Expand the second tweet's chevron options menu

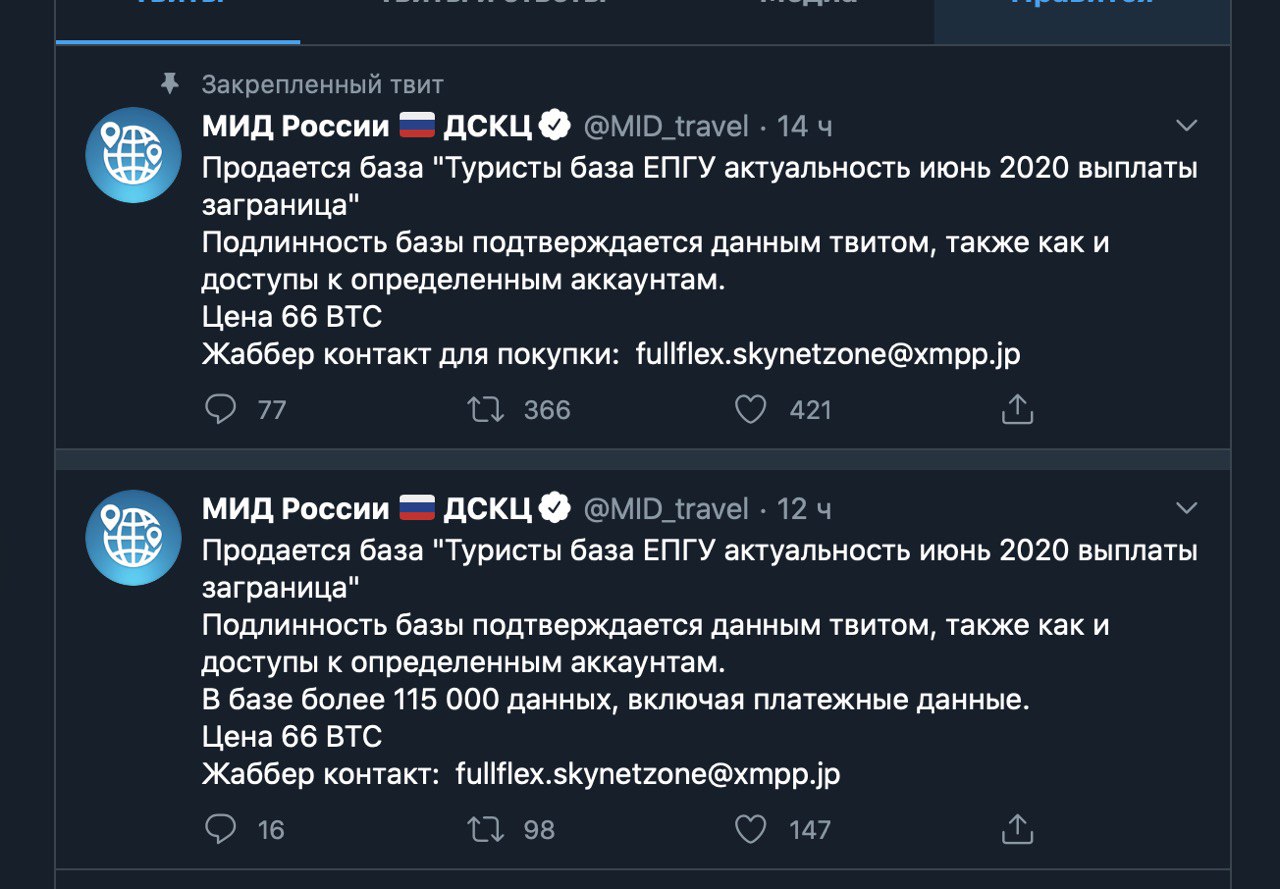pyautogui.click(x=1186, y=509)
